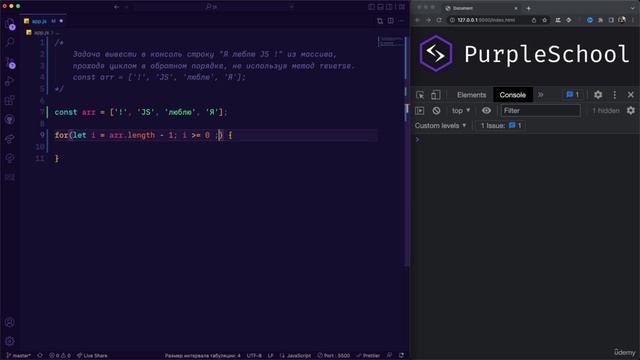Select the app.js editor tab
The width and height of the screenshot is (640, 360).
pos(43,21)
